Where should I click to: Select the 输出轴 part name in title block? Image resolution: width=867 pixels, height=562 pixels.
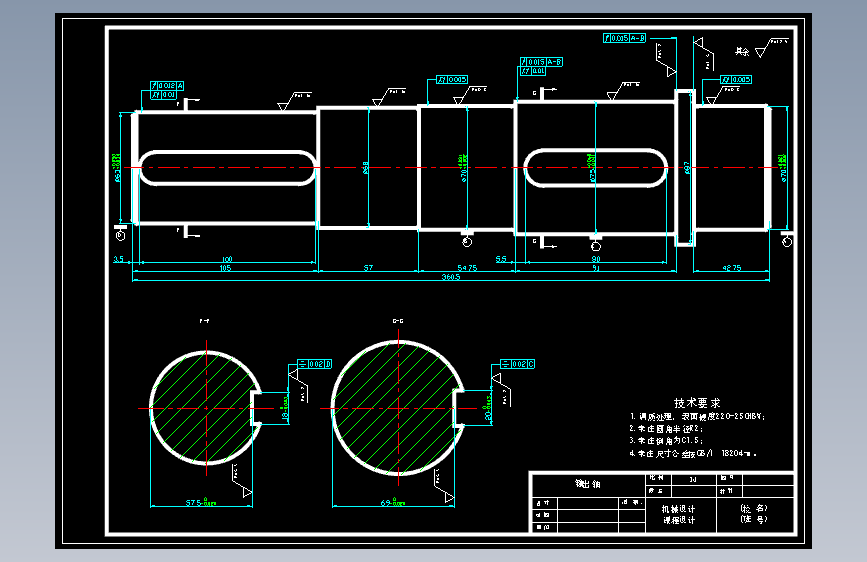pos(588,483)
